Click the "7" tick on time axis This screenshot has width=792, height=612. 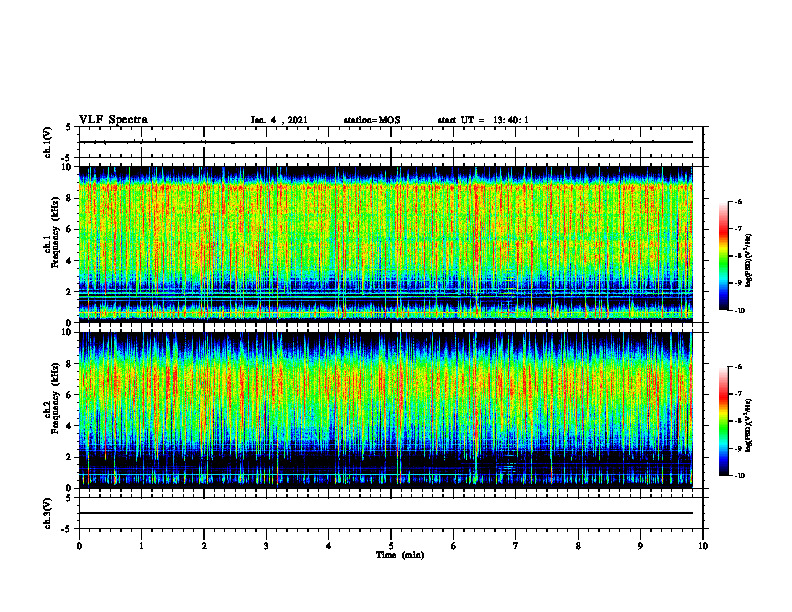pos(516,546)
